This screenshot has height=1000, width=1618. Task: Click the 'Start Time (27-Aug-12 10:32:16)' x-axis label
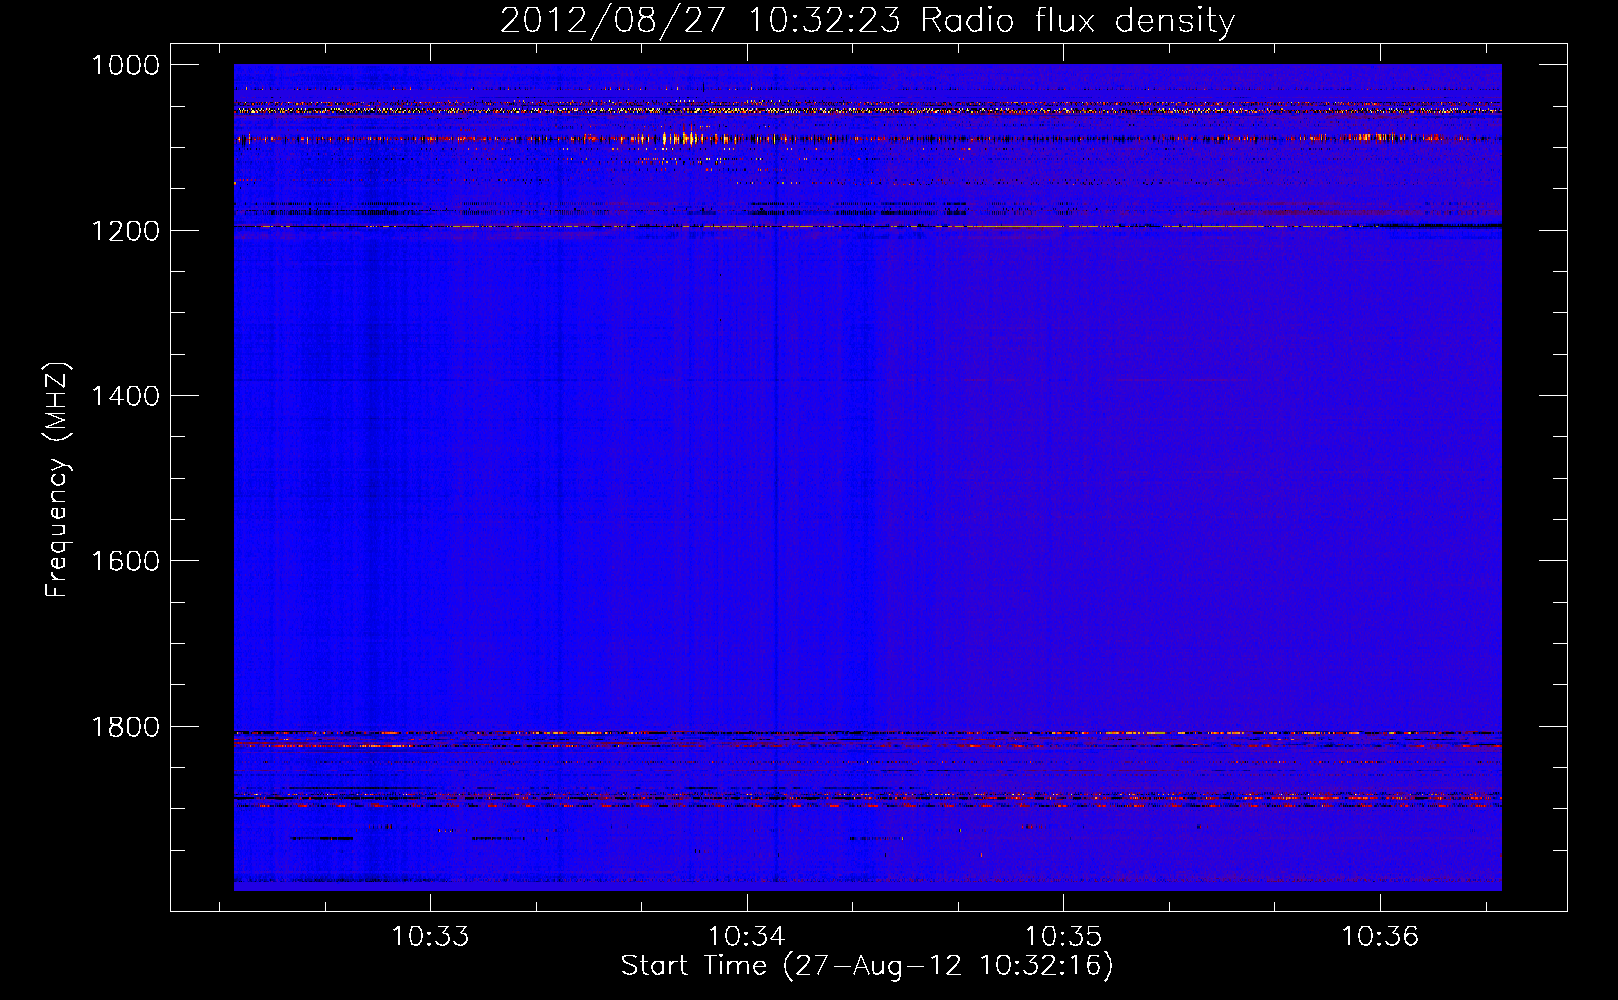(867, 966)
